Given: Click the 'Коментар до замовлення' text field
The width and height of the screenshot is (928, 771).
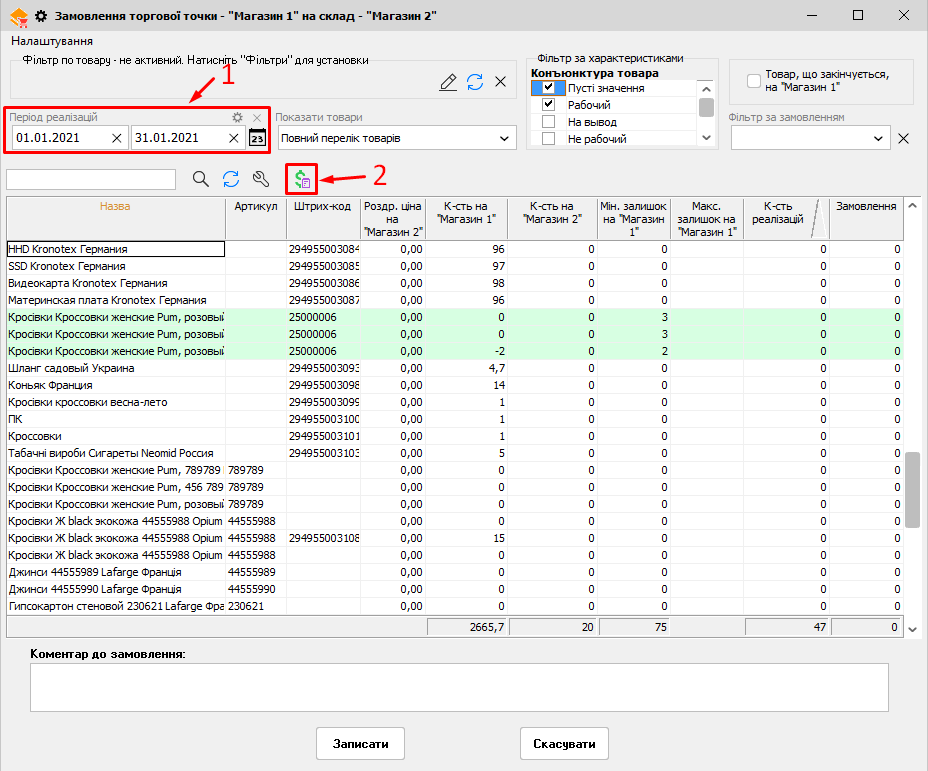Looking at the screenshot, I should coord(459,687).
